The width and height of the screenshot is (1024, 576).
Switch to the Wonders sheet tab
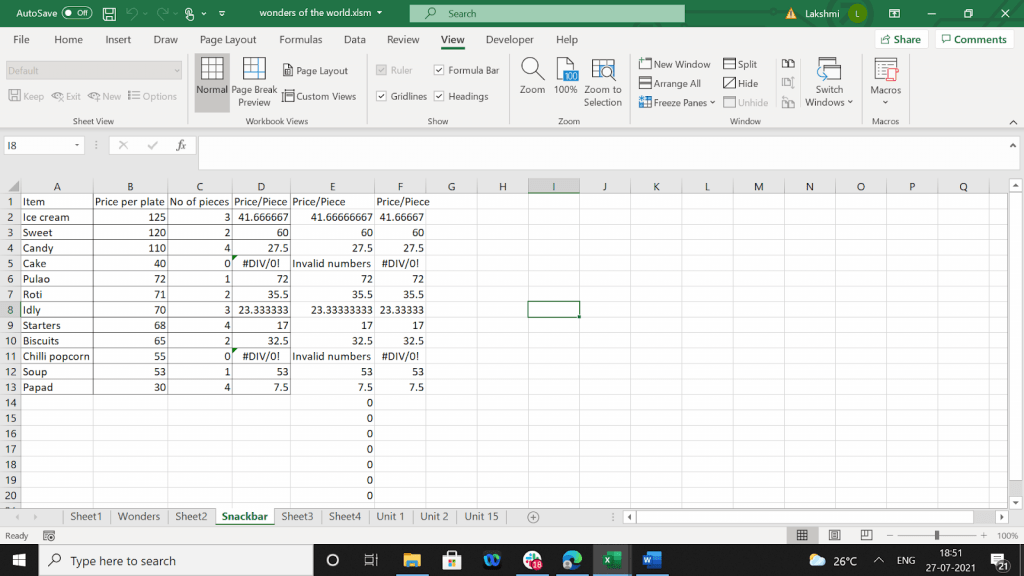coord(138,517)
